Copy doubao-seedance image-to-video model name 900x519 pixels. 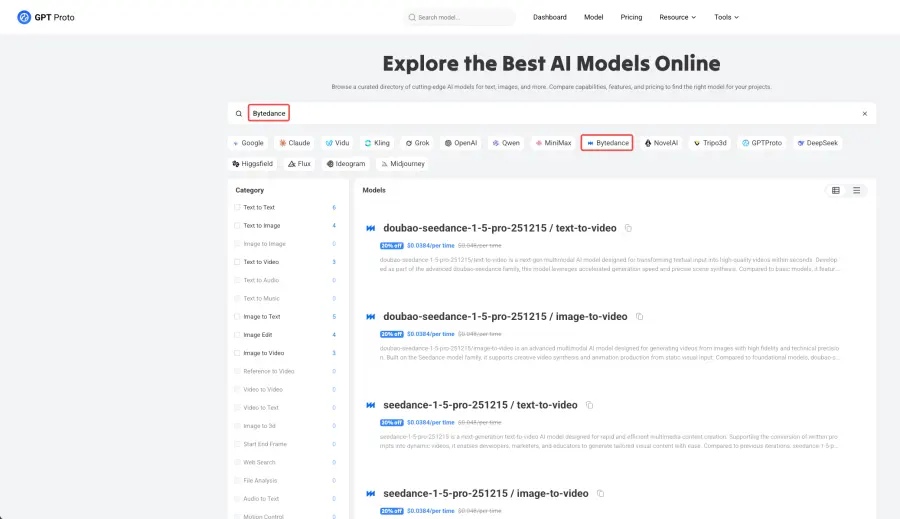pyautogui.click(x=639, y=317)
